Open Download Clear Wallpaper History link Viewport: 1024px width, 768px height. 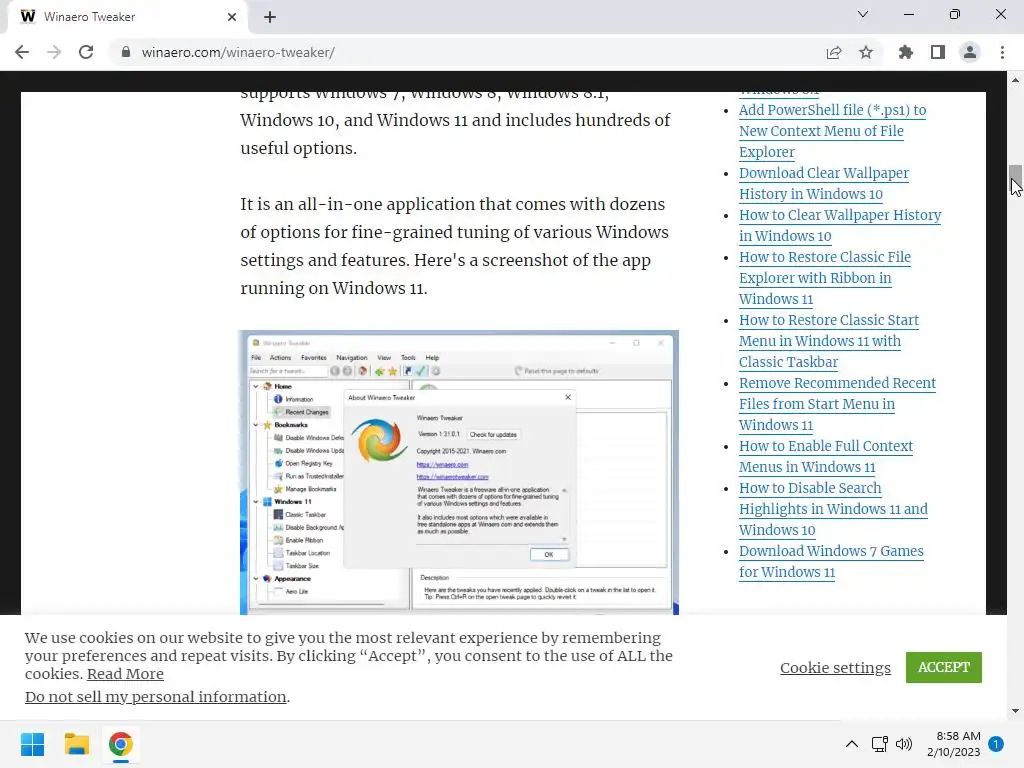[x=824, y=184]
